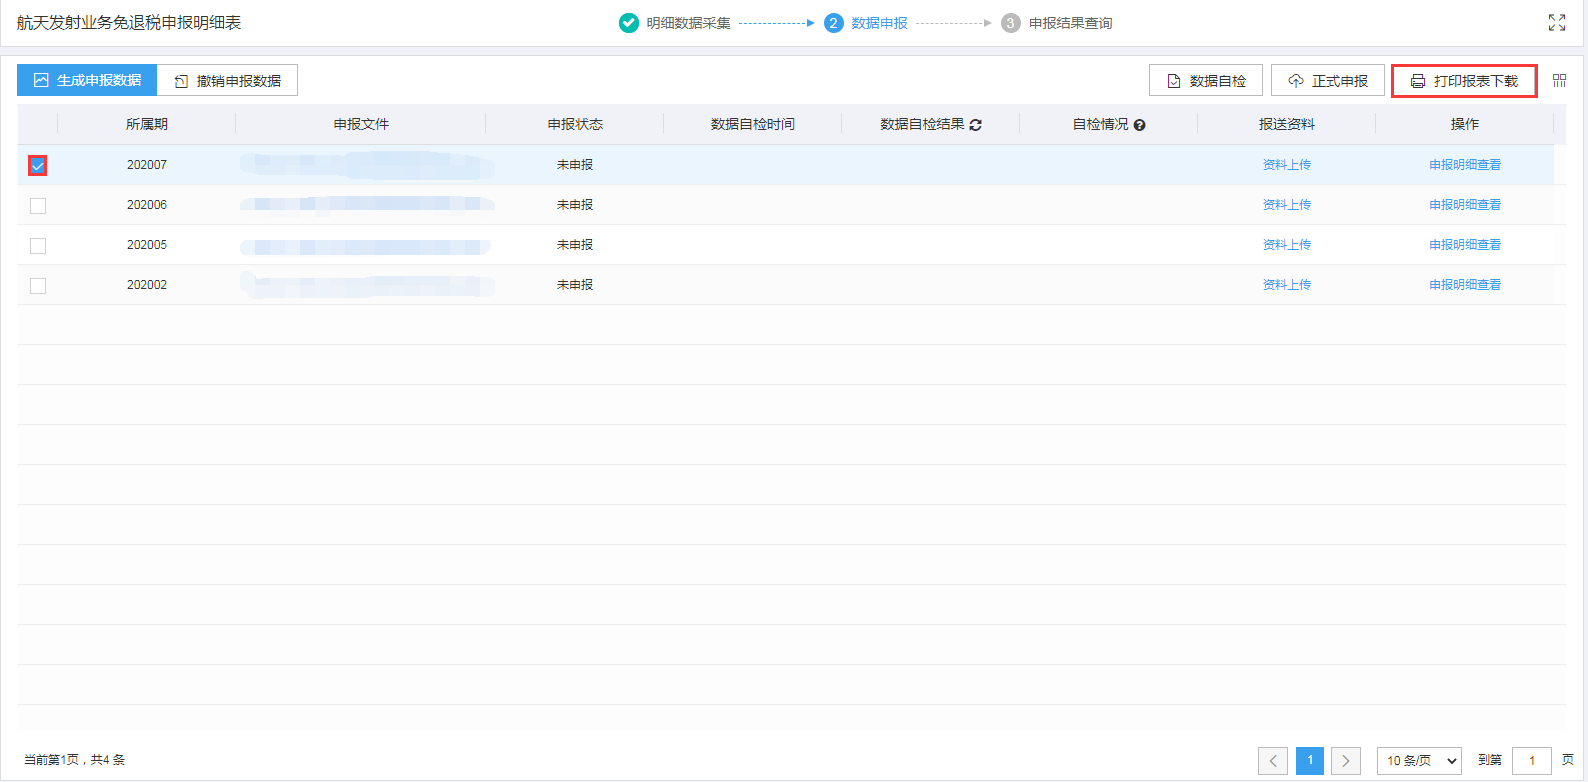The image size is (1588, 782).
Task: Go to the 申报结果查询 step
Action: coord(1070,23)
